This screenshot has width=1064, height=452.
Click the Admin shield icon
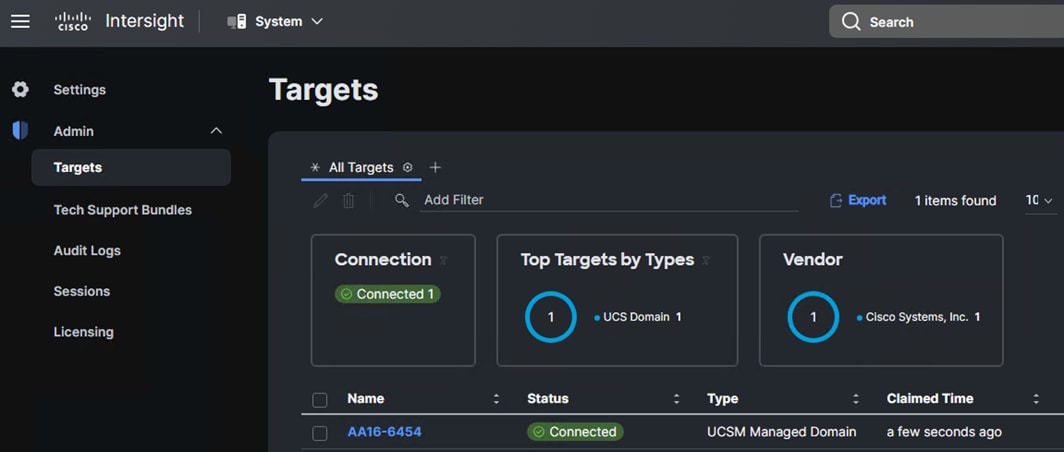(x=20, y=130)
